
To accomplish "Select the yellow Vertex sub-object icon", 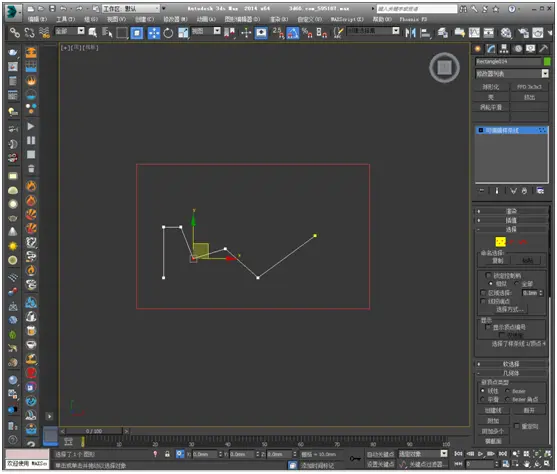I will pyautogui.click(x=500, y=242).
